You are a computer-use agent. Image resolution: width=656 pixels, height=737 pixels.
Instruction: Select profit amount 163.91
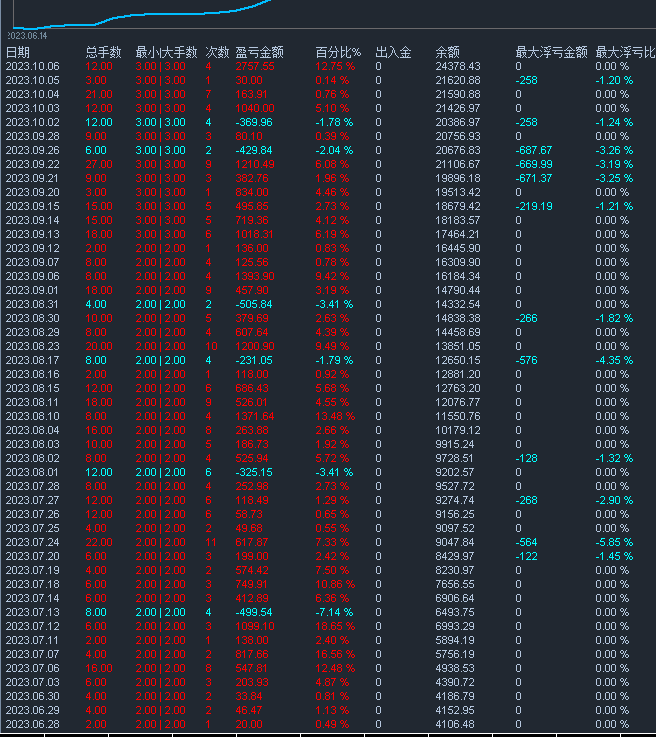(251, 94)
